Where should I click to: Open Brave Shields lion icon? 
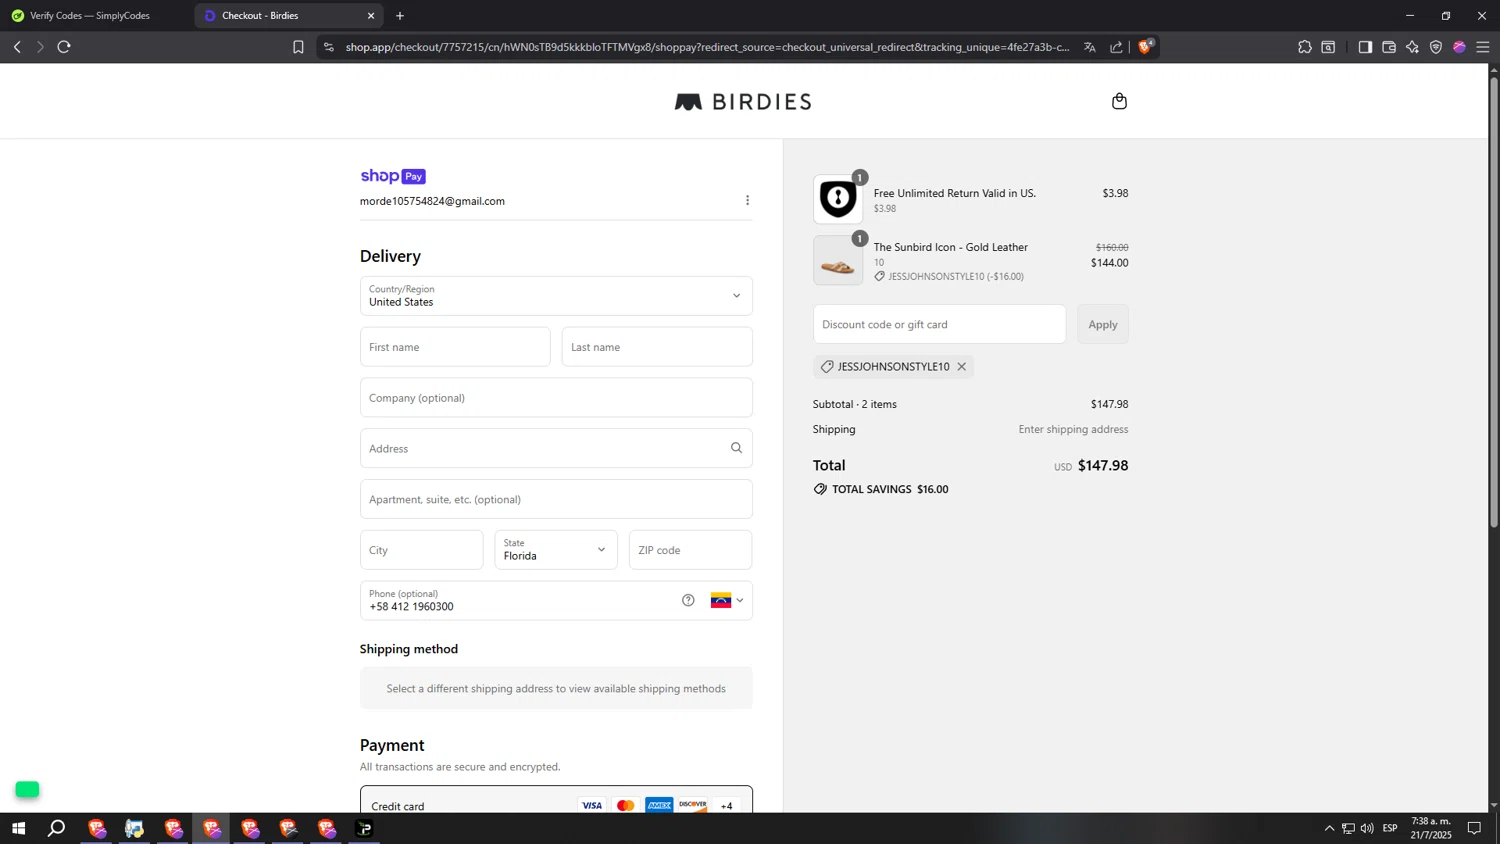tap(1146, 46)
